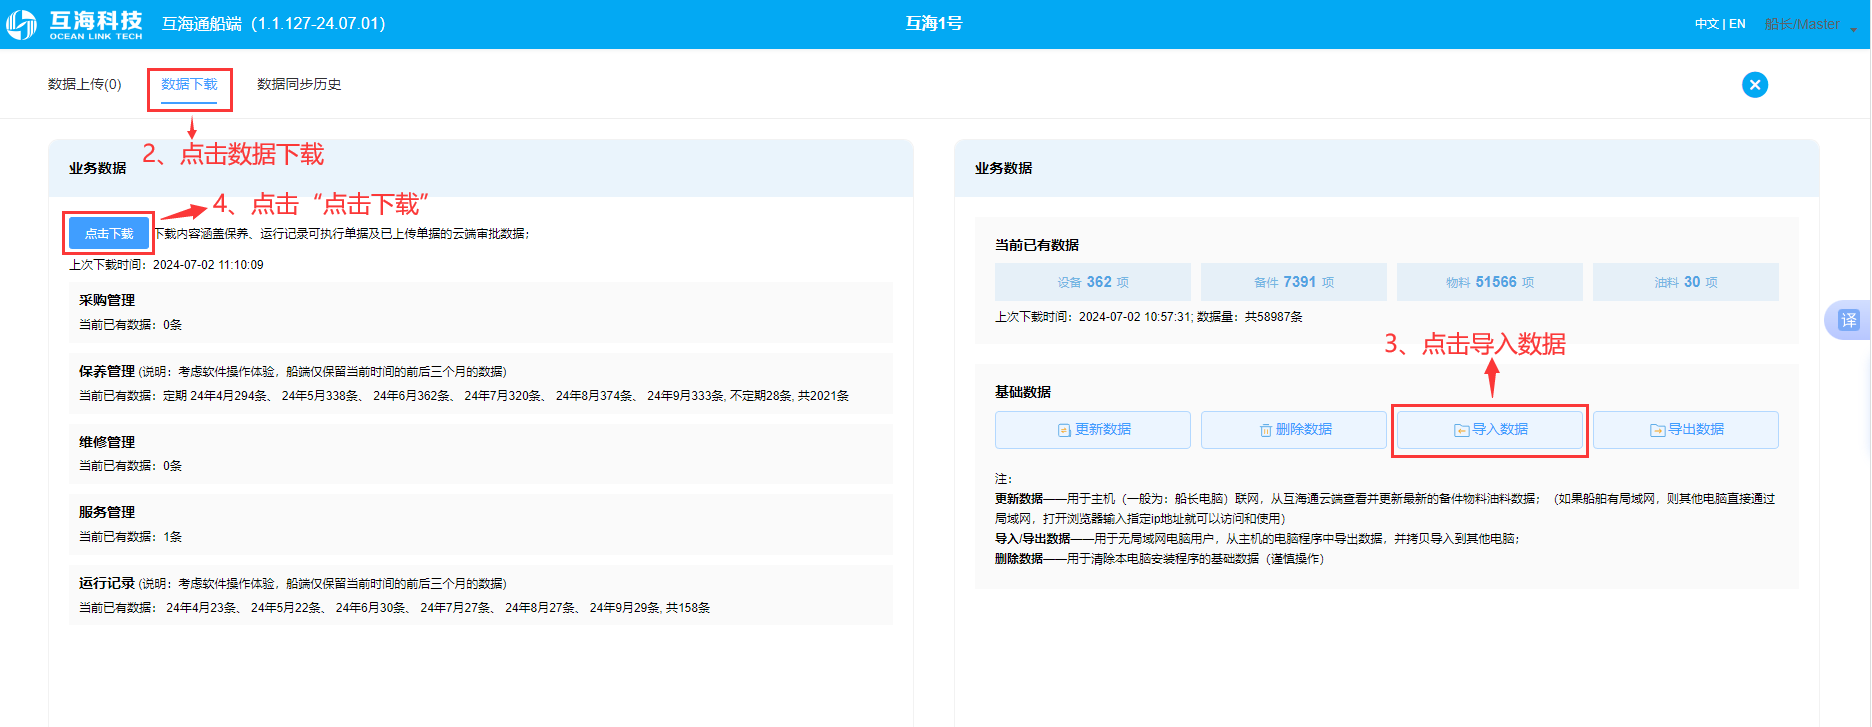Screen dimensions: 1872x727
Task: Click the export folder icon in 导出数据
Action: (1657, 430)
